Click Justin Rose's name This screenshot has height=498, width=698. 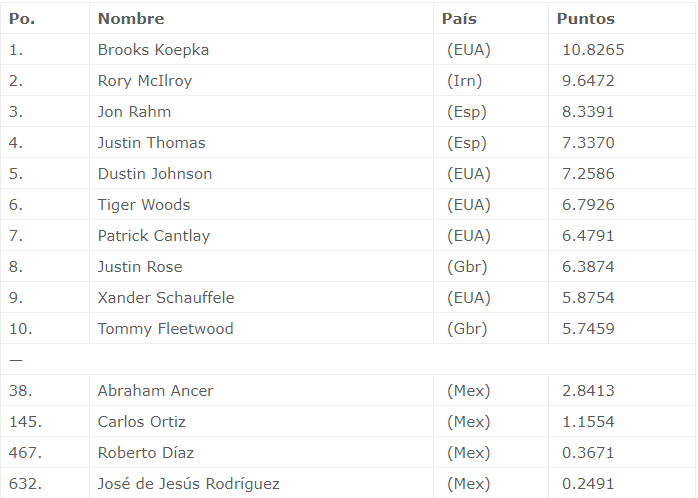tap(140, 267)
